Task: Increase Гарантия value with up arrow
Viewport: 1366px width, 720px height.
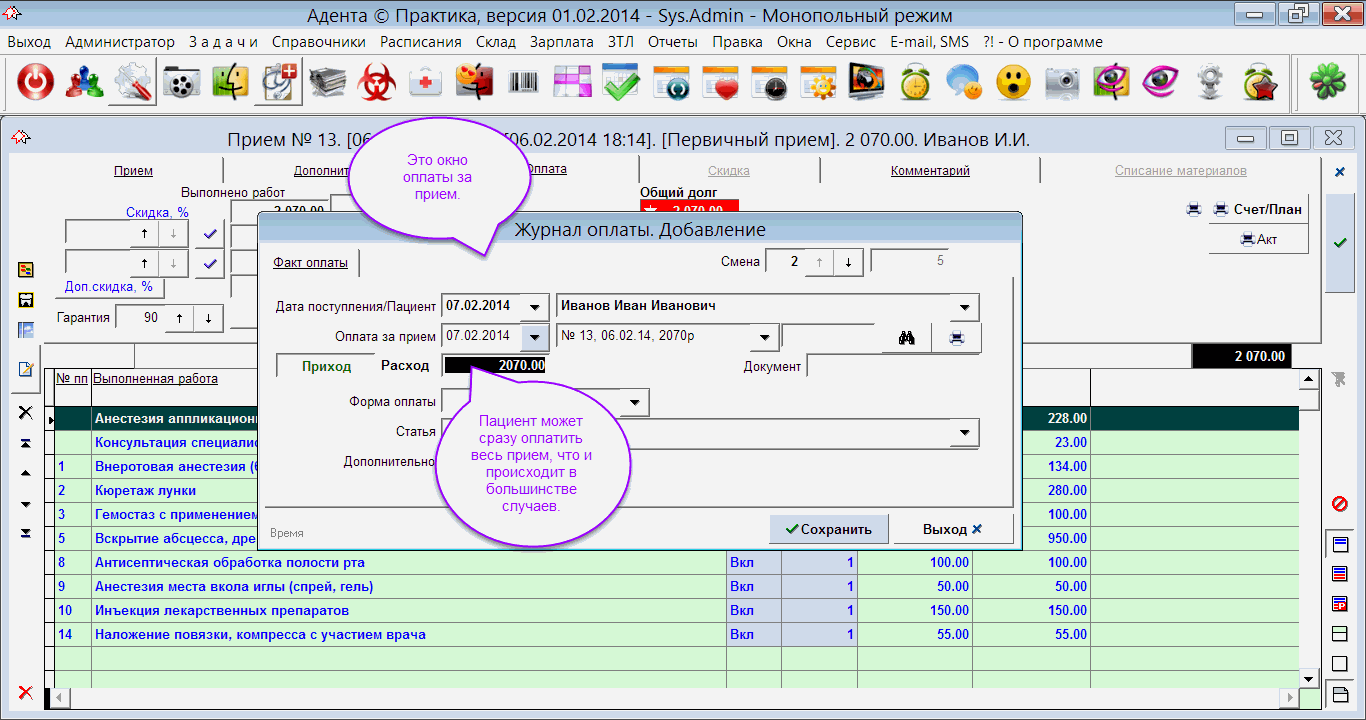Action: click(x=180, y=318)
